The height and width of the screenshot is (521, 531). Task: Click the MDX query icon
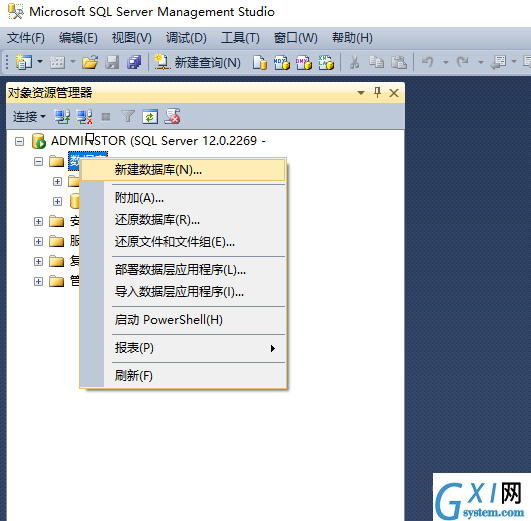[282, 62]
